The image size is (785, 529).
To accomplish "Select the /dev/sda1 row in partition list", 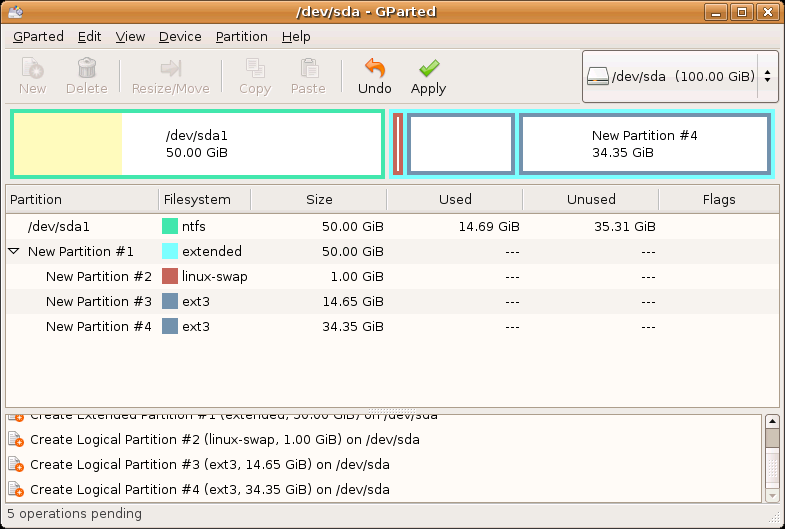I will click(392, 226).
